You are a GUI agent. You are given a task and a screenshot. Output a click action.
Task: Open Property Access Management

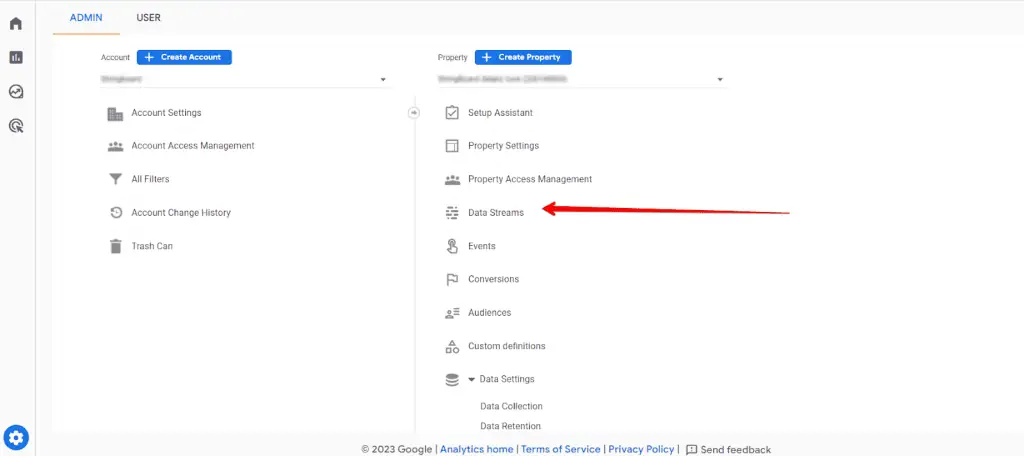pyautogui.click(x=530, y=179)
